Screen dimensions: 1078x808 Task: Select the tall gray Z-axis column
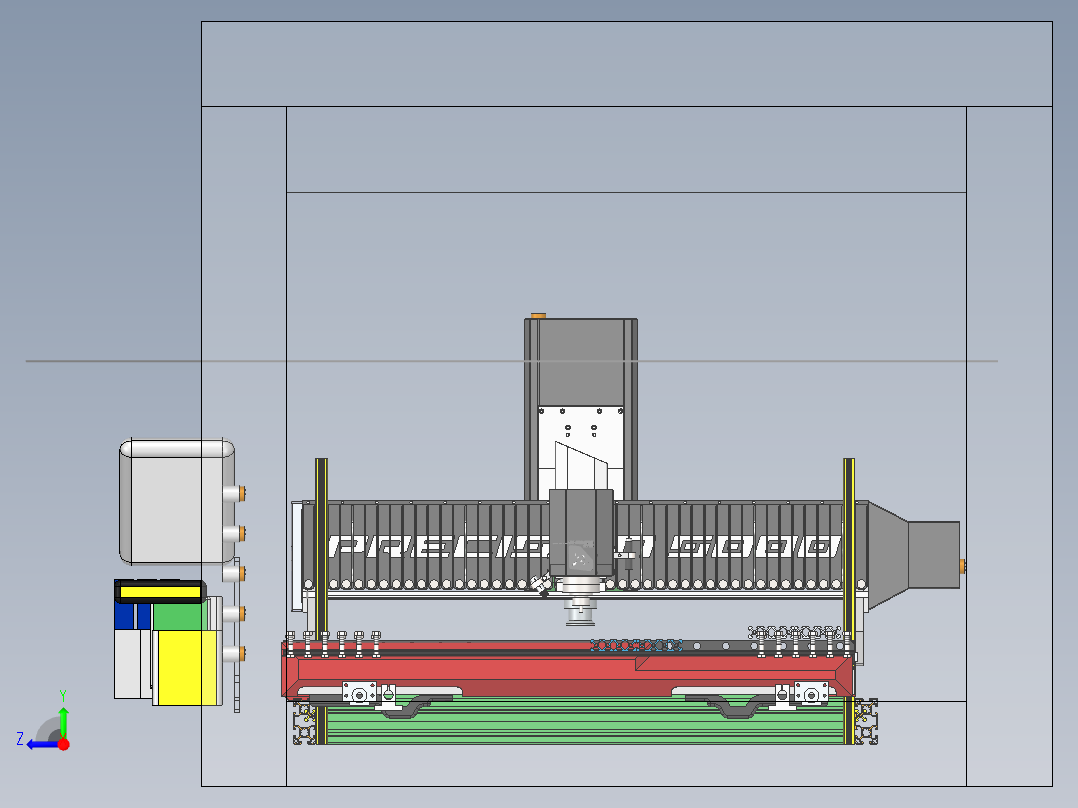click(x=581, y=362)
